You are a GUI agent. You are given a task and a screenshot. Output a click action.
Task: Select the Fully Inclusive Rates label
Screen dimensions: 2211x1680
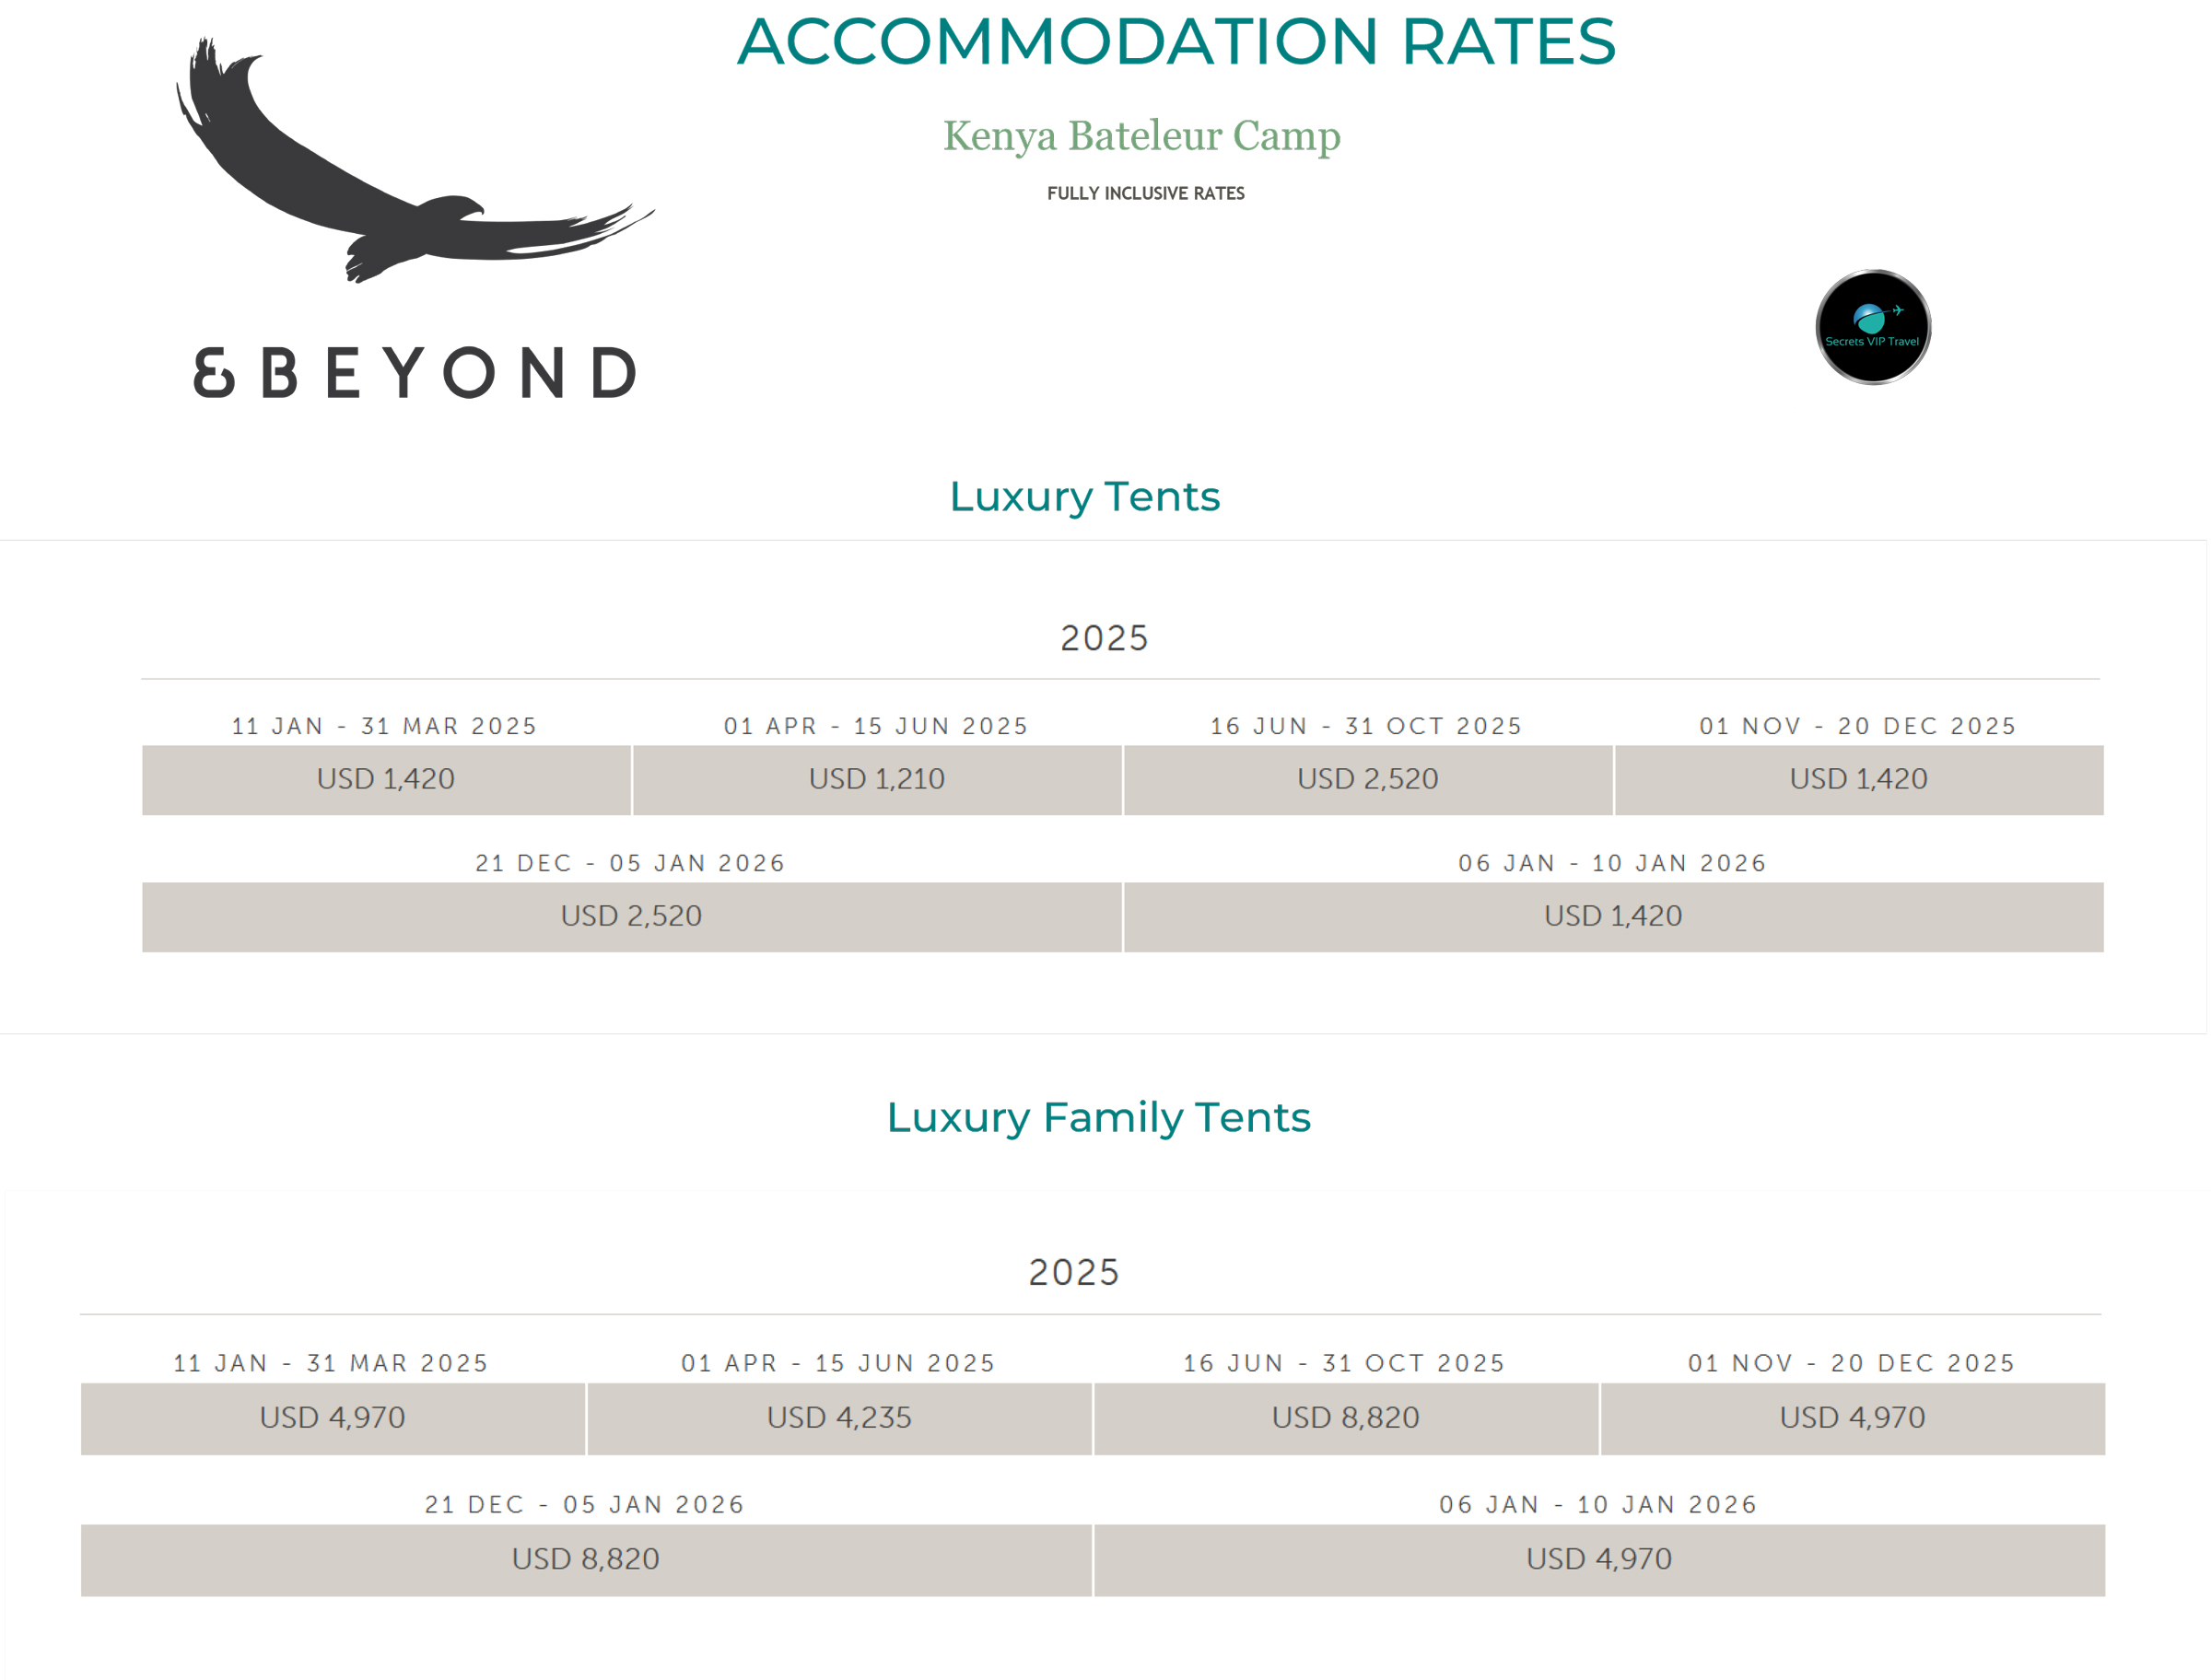[1146, 194]
